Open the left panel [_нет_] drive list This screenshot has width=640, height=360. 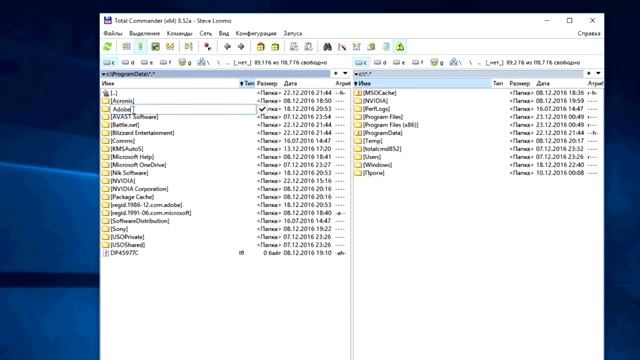242,62
